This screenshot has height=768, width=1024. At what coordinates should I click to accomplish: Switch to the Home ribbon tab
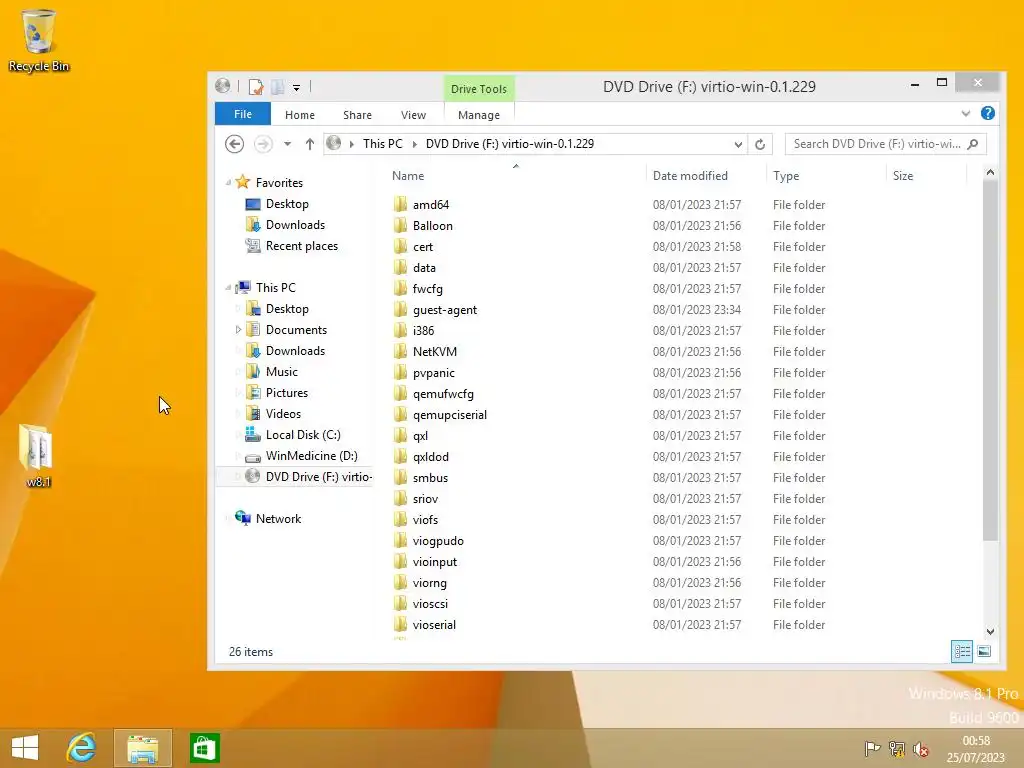[x=300, y=114]
